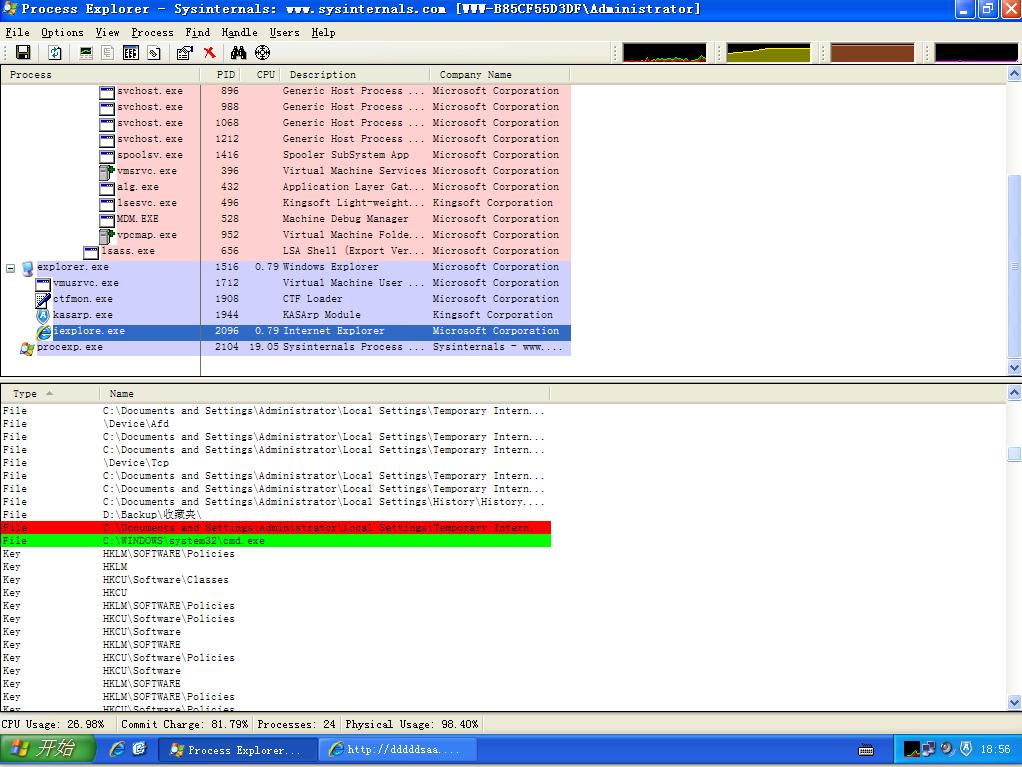Select the \Device\Afd handle row
This screenshot has height=767, width=1022.
click(x=276, y=424)
